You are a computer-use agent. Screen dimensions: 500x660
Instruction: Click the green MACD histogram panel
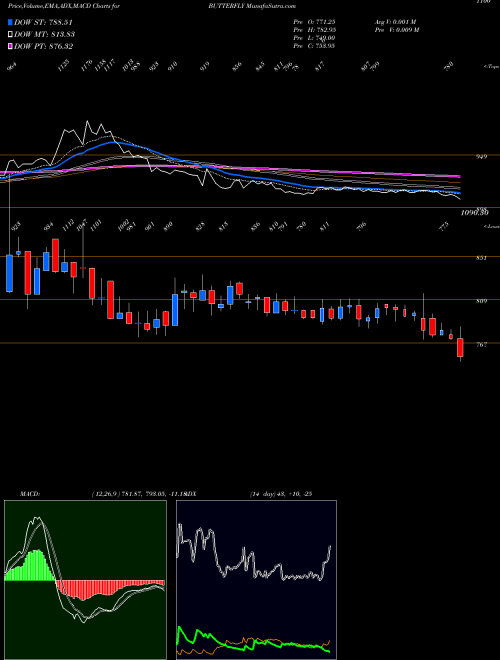[85, 580]
